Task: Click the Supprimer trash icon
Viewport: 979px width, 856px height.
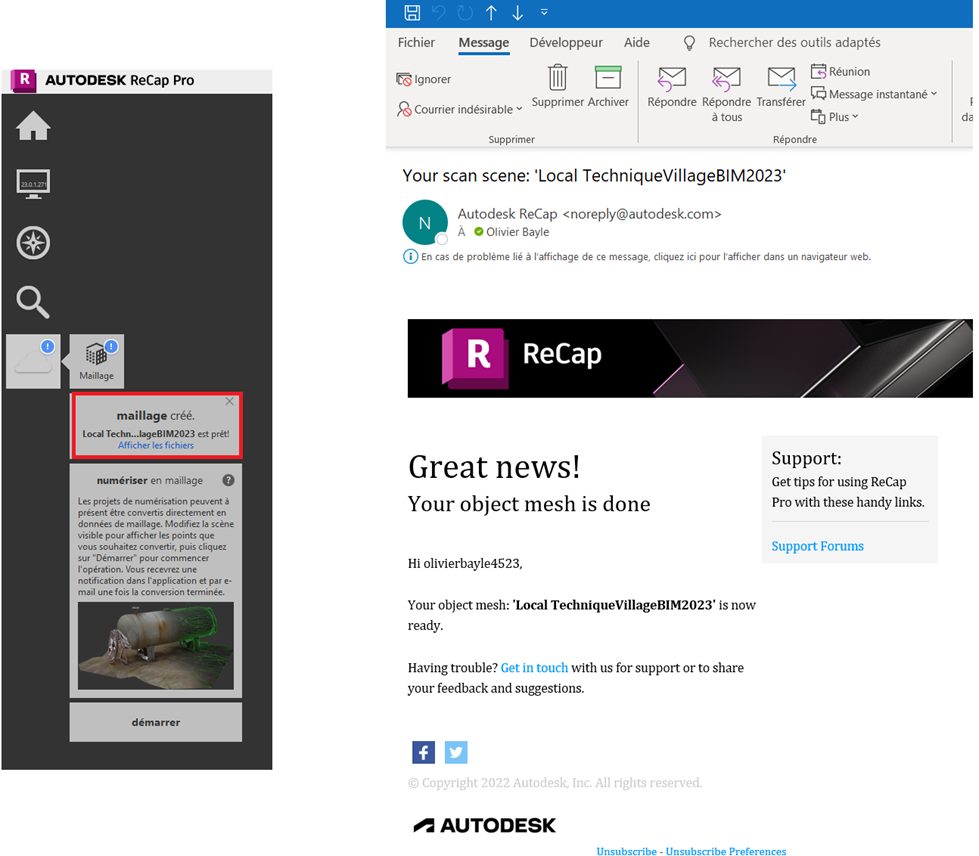Action: point(558,78)
